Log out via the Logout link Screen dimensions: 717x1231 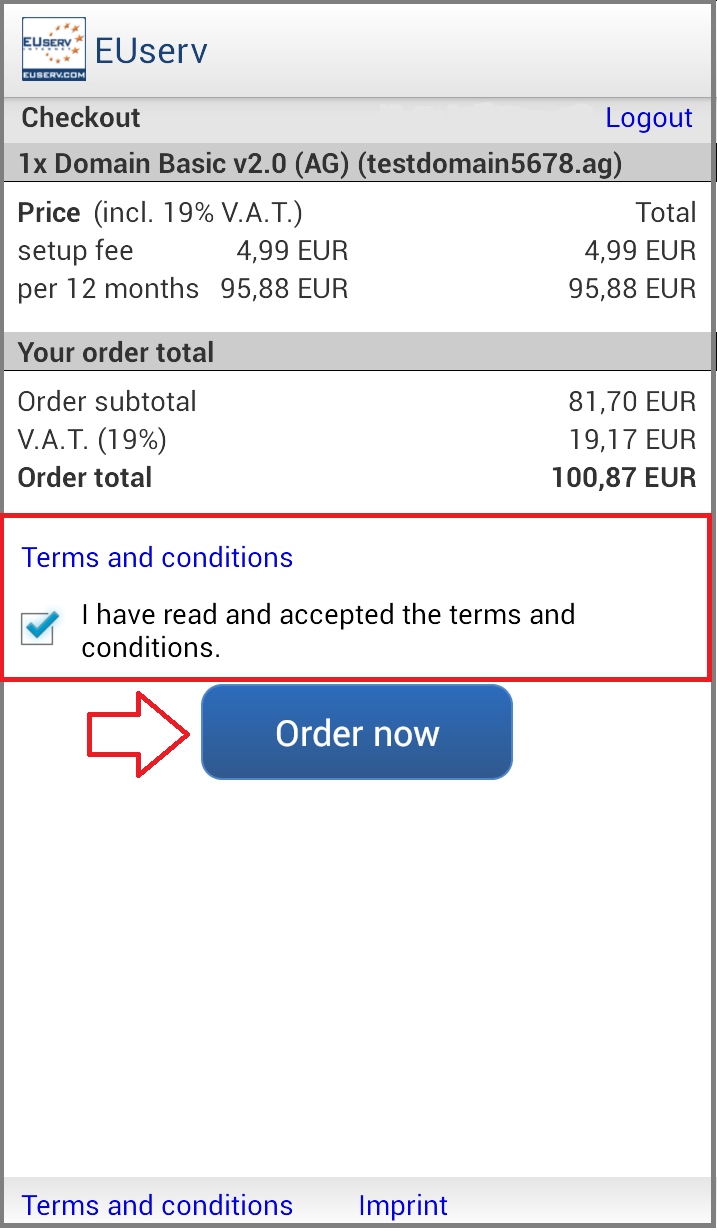point(649,118)
